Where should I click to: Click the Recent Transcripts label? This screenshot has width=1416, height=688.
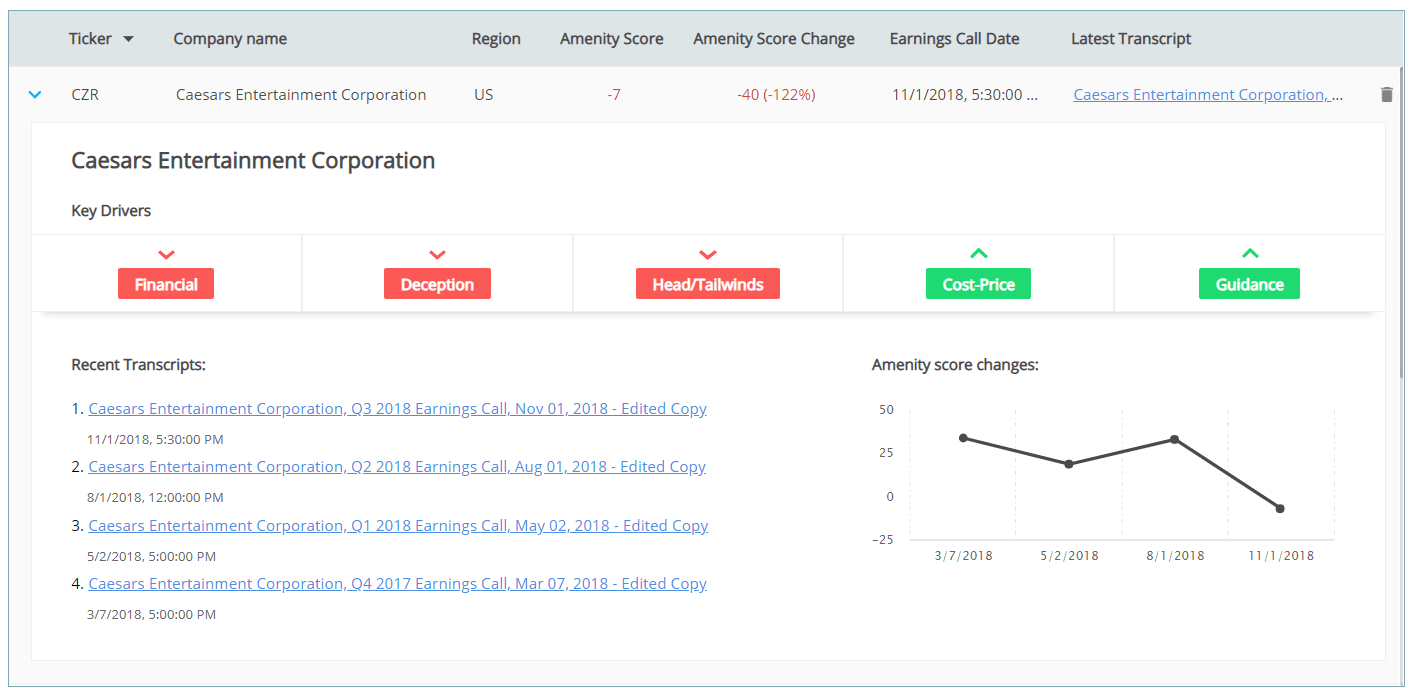point(138,365)
